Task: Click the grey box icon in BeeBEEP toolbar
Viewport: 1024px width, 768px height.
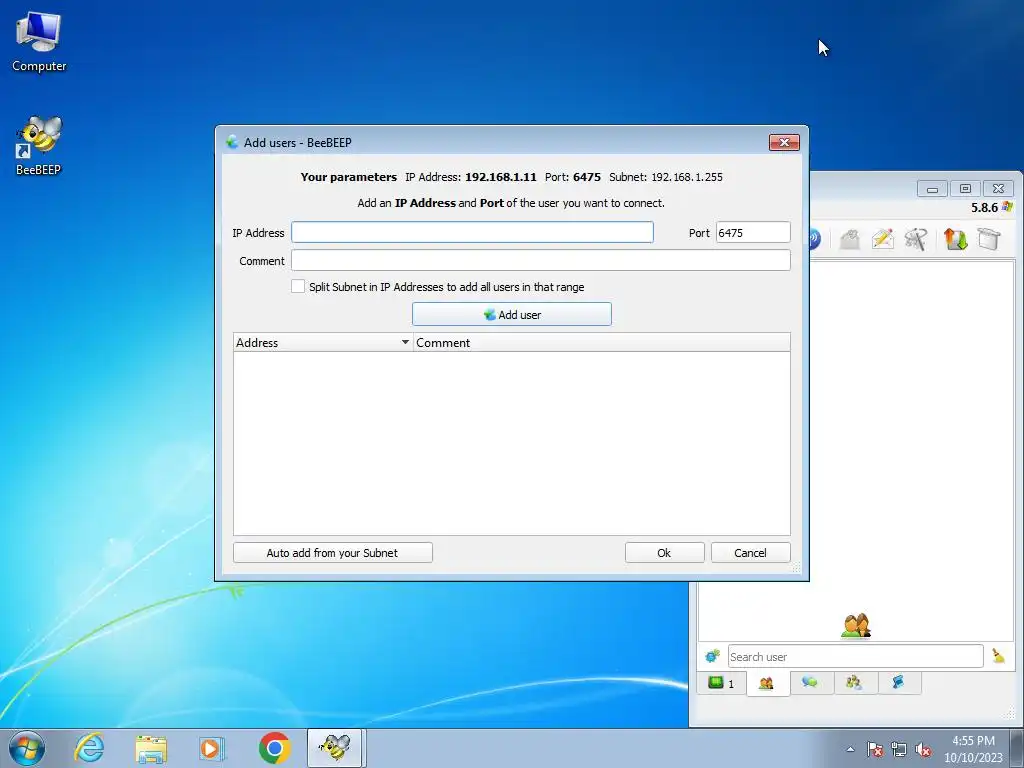Action: coord(989,239)
